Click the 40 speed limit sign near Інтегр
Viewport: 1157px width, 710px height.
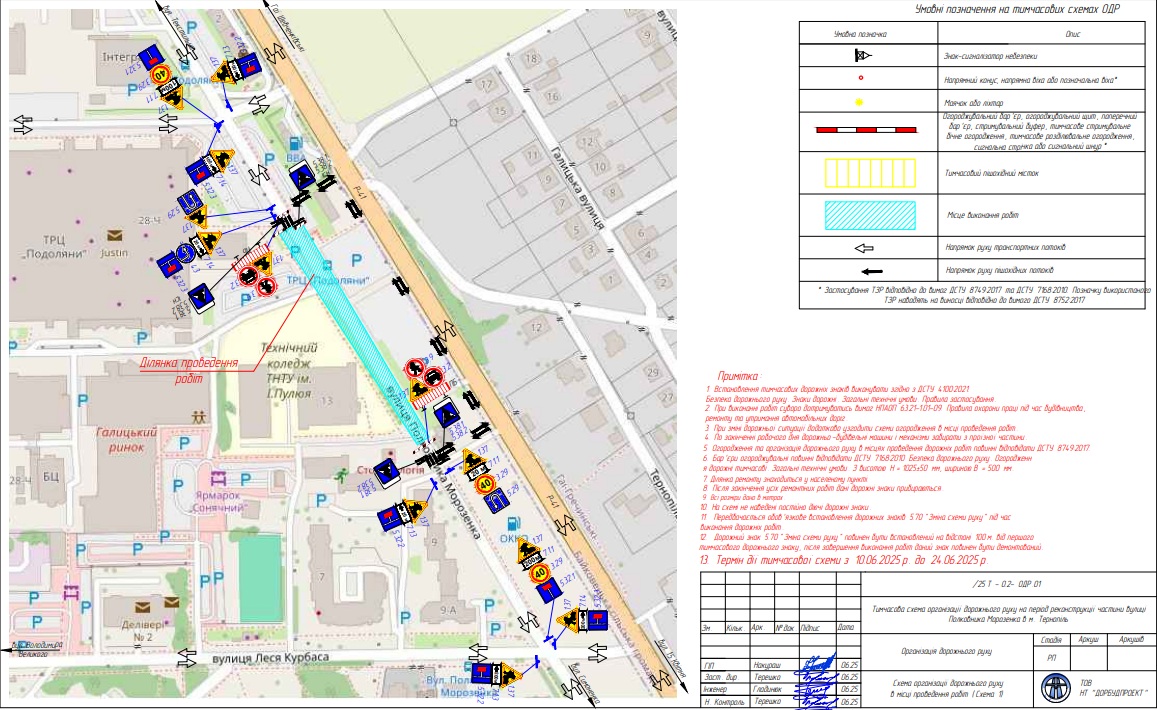click(x=160, y=74)
